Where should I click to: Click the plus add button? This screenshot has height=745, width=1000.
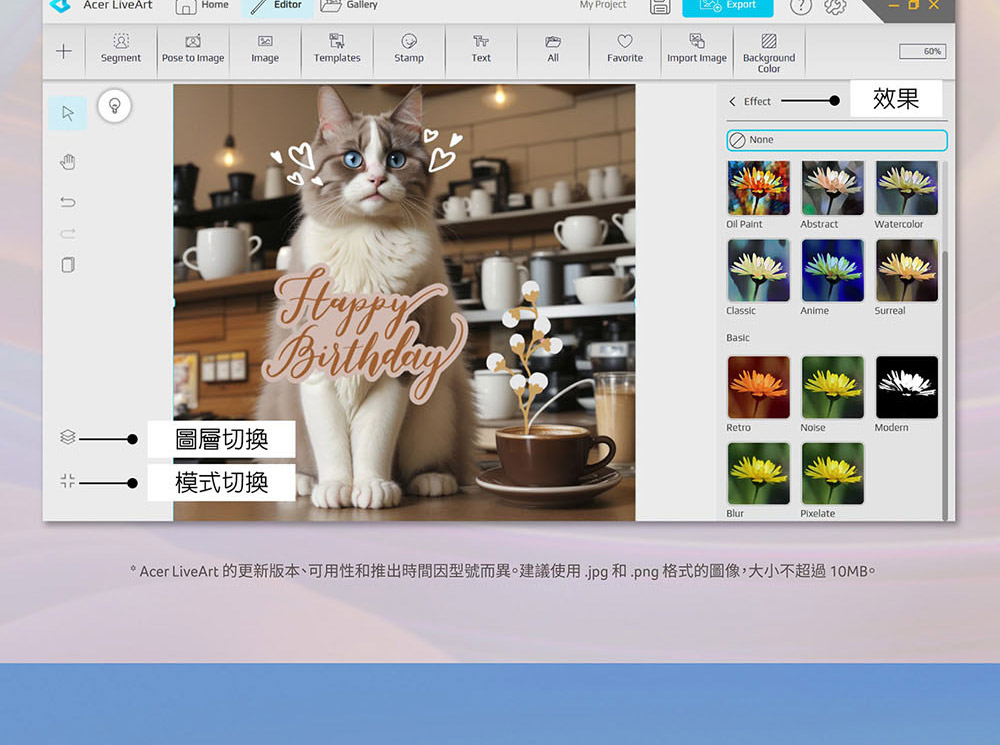point(64,51)
